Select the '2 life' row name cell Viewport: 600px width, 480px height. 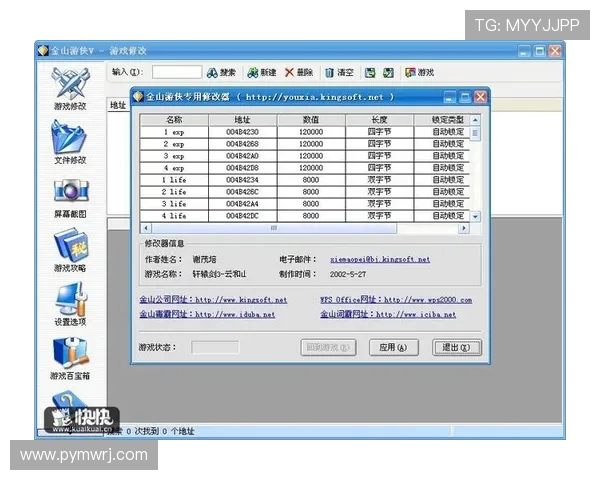(174, 192)
